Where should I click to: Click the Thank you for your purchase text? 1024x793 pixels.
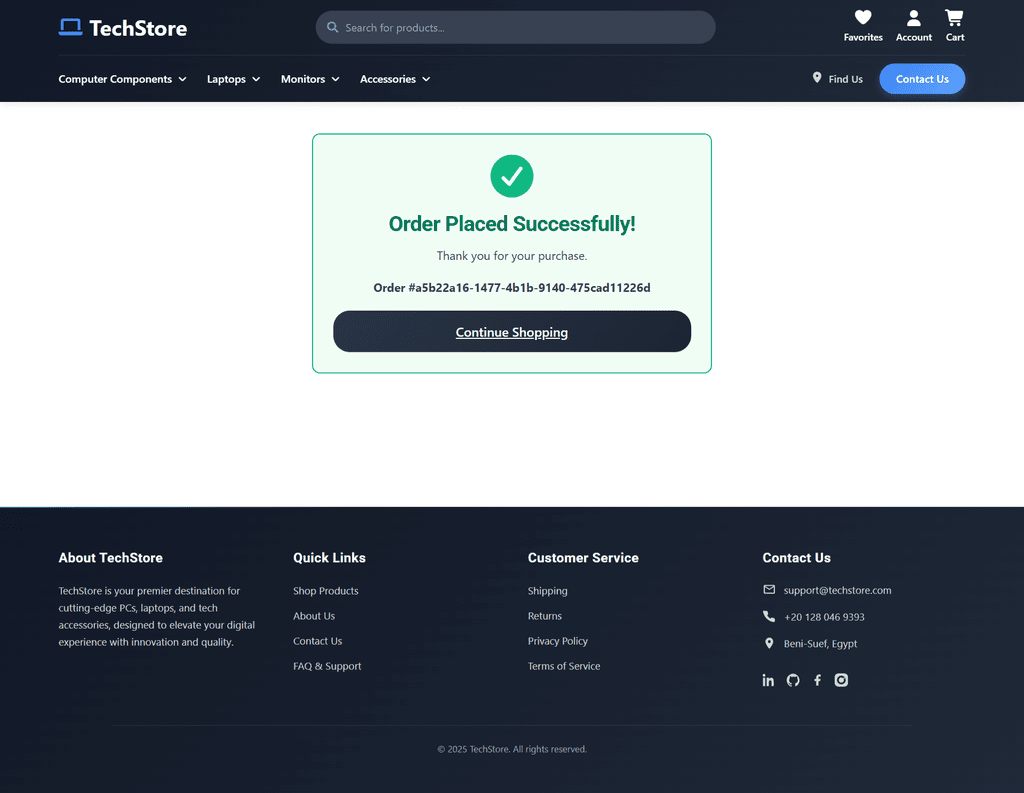[511, 256]
